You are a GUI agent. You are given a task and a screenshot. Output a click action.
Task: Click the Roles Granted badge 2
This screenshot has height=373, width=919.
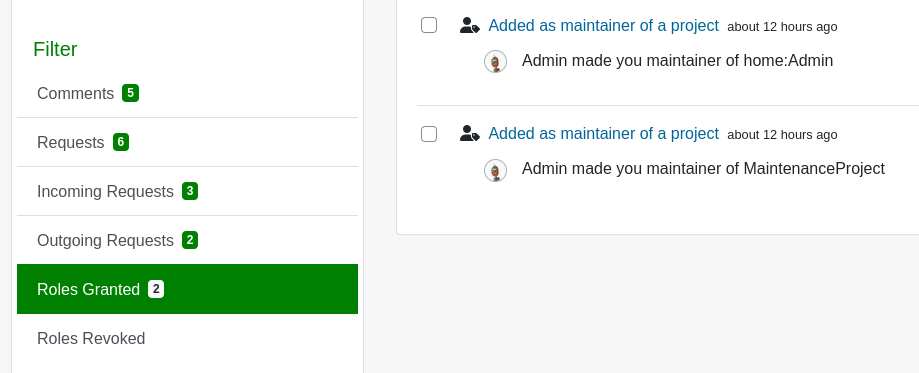[x=156, y=289]
